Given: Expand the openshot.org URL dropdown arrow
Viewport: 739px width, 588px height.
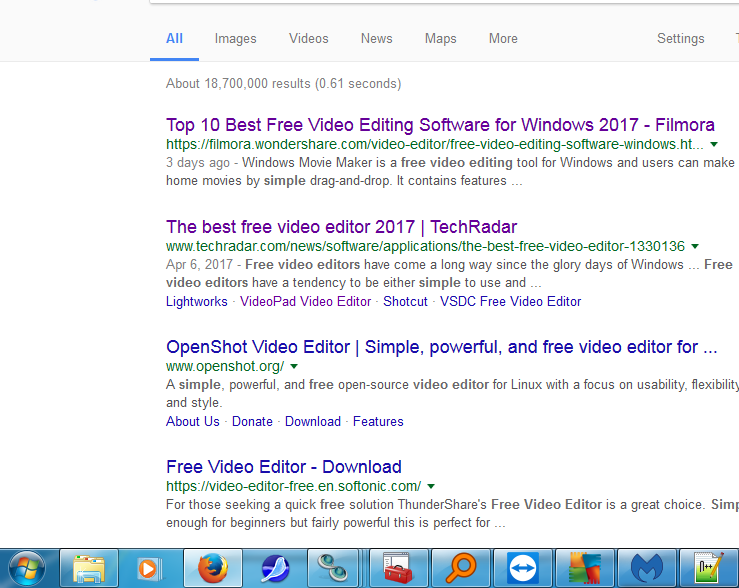Looking at the screenshot, I should pyautogui.click(x=294, y=366).
